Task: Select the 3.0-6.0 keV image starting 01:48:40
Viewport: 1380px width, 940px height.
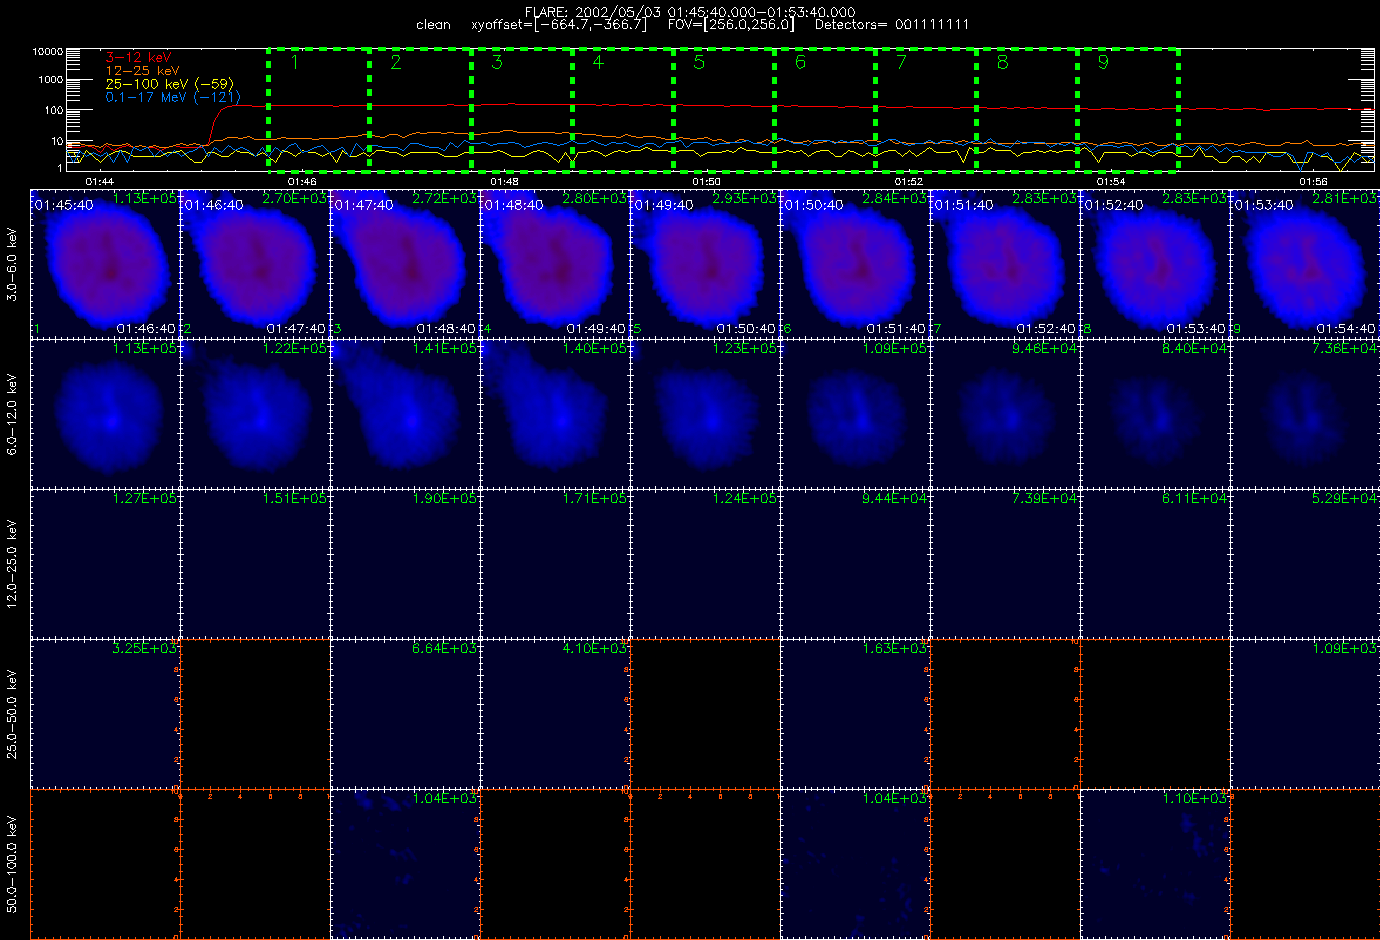Action: click(x=555, y=264)
